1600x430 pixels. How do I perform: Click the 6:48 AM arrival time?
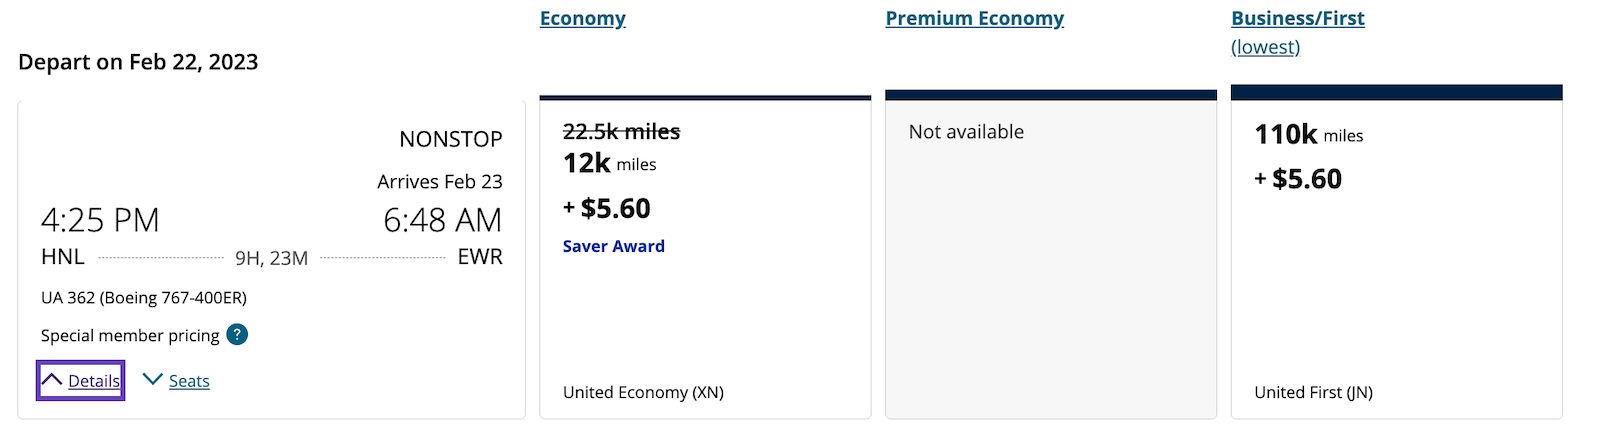[x=443, y=220]
